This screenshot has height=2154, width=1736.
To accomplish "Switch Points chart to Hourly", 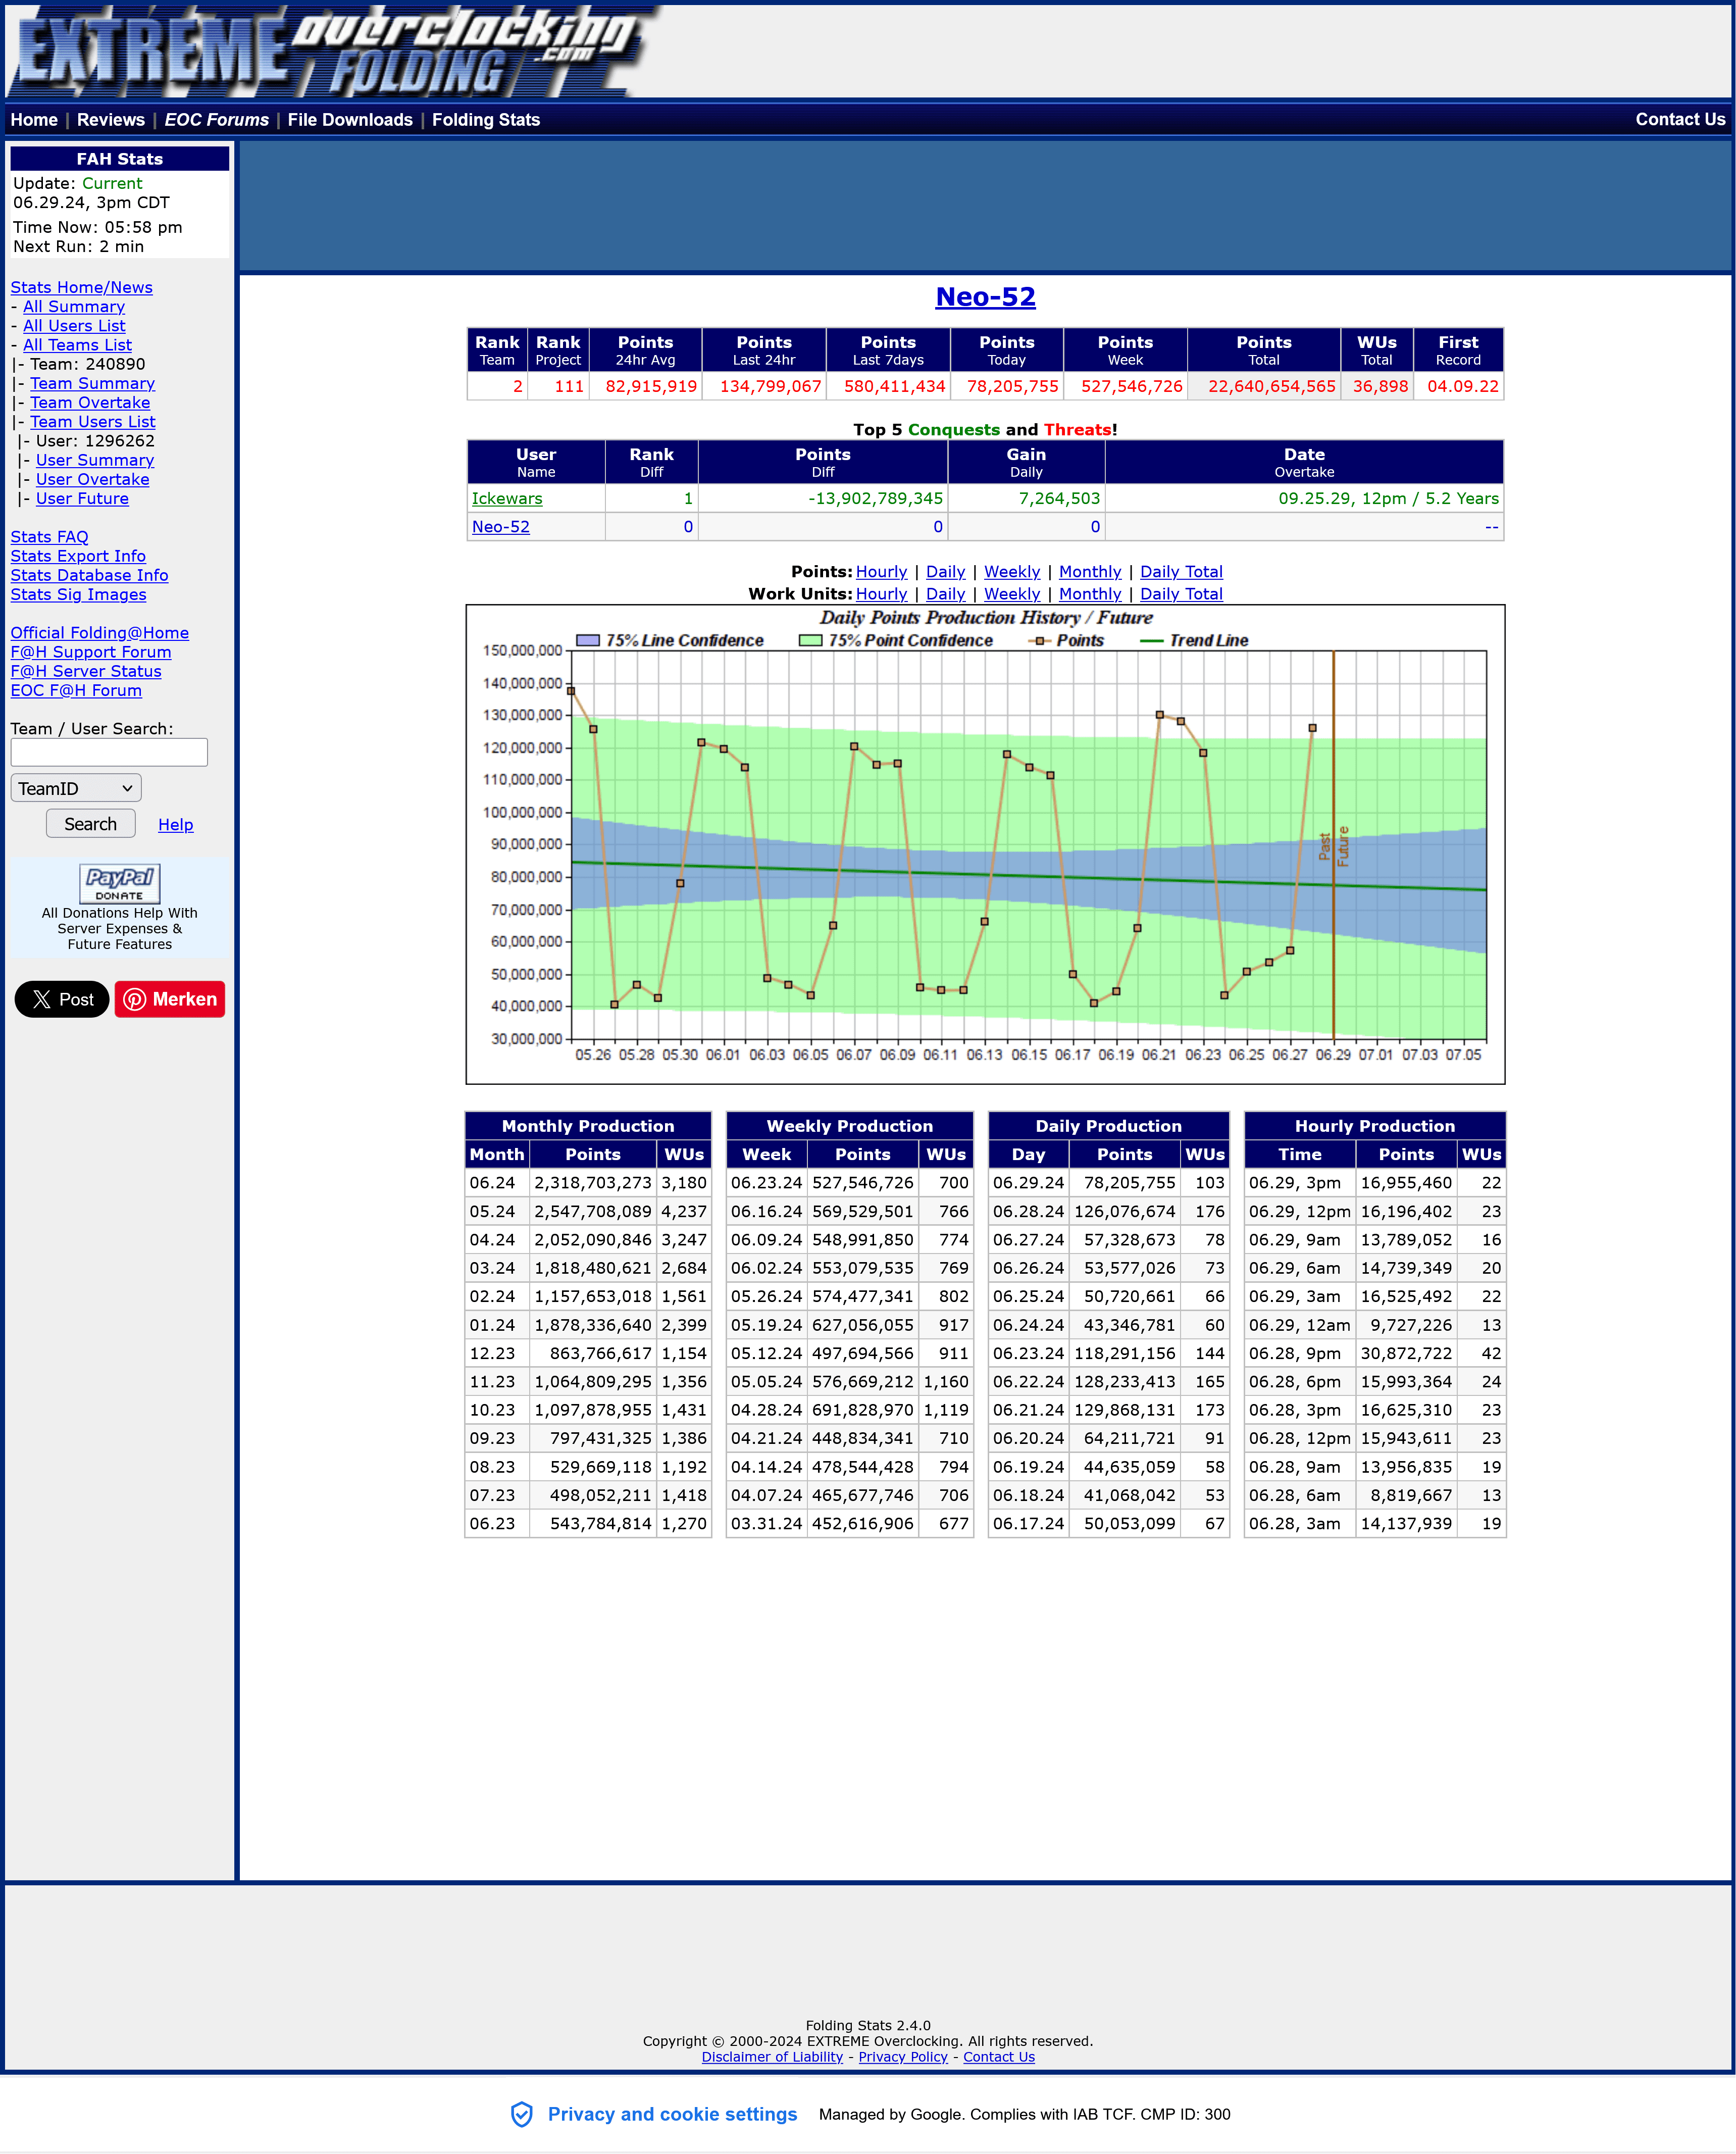I will click(881, 572).
